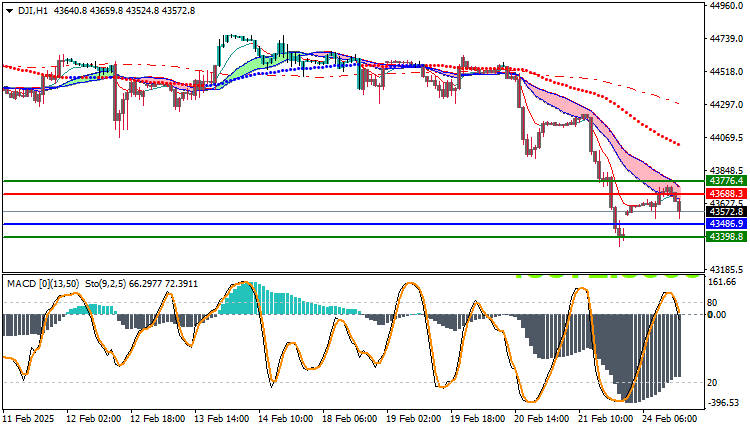Select the 44069.5 price scale value
This screenshot has height=430, width=750.
click(x=727, y=138)
